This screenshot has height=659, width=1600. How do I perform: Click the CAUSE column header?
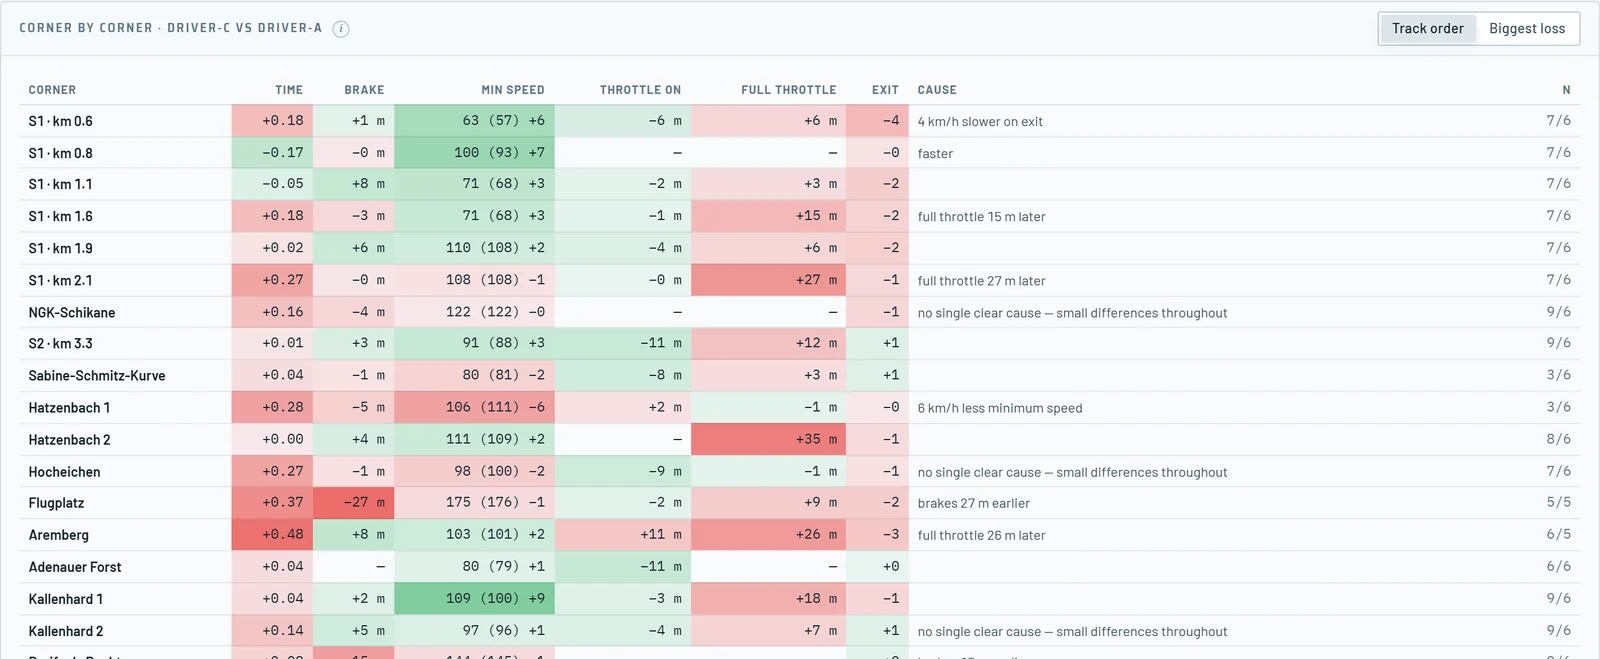(937, 90)
